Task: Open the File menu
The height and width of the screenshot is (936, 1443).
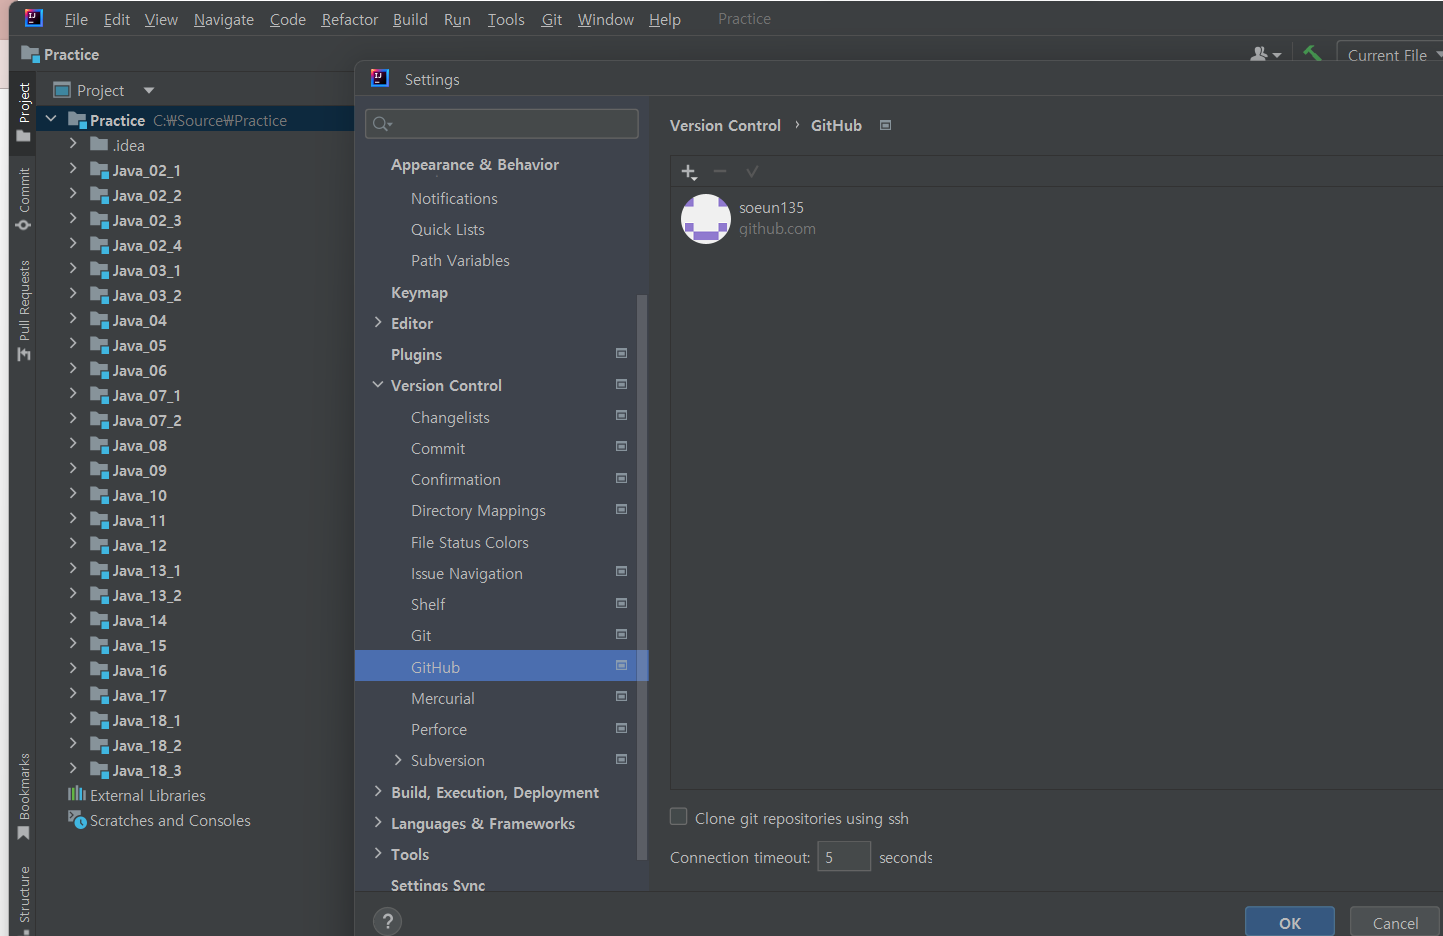Action: click(x=76, y=19)
